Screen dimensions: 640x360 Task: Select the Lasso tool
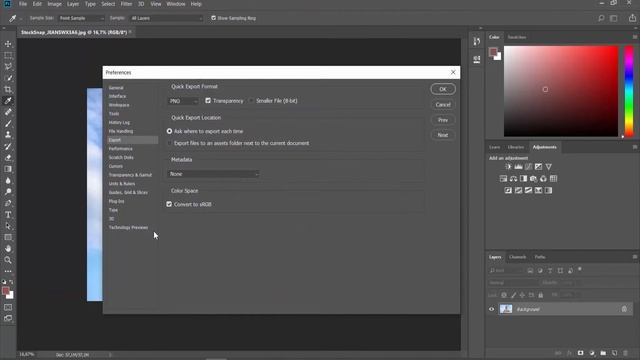[8, 67]
